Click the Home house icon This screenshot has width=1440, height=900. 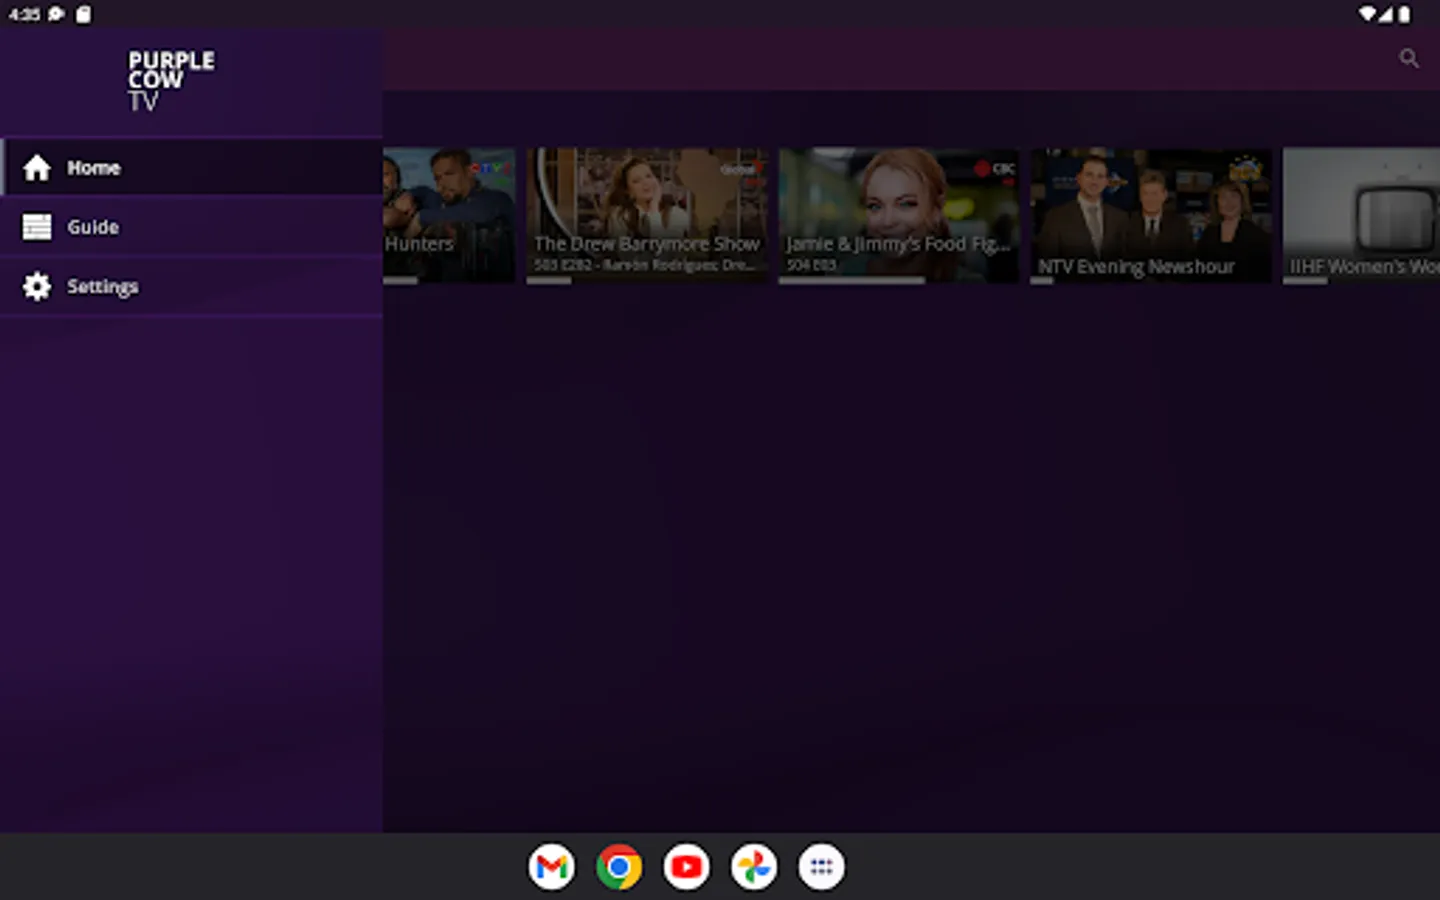(37, 168)
